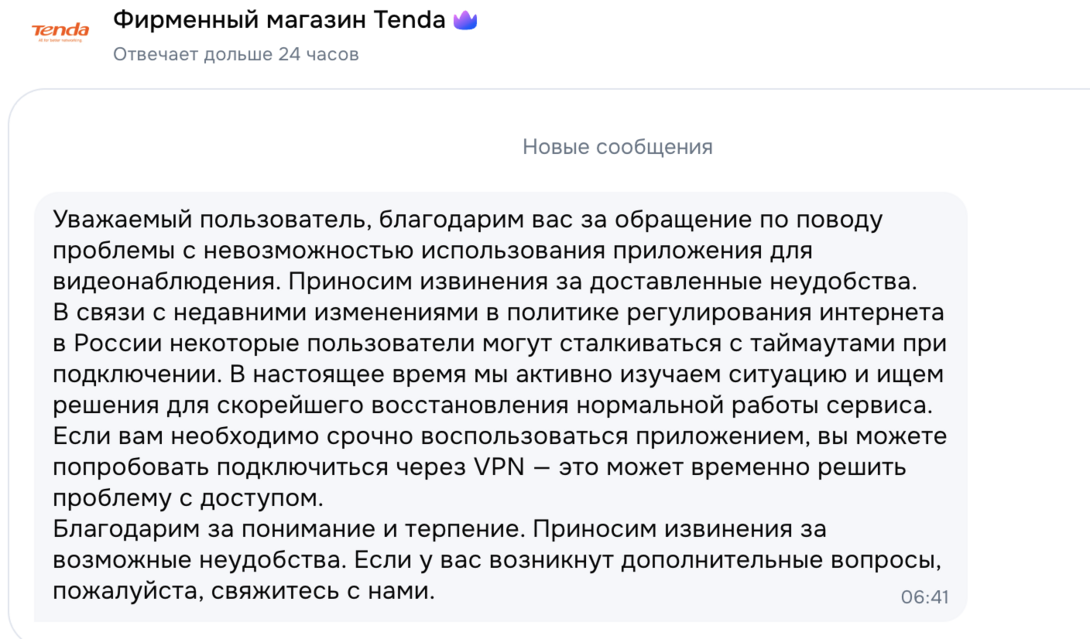
Task: Click the line starting В связи с недавними
Action: point(498,312)
